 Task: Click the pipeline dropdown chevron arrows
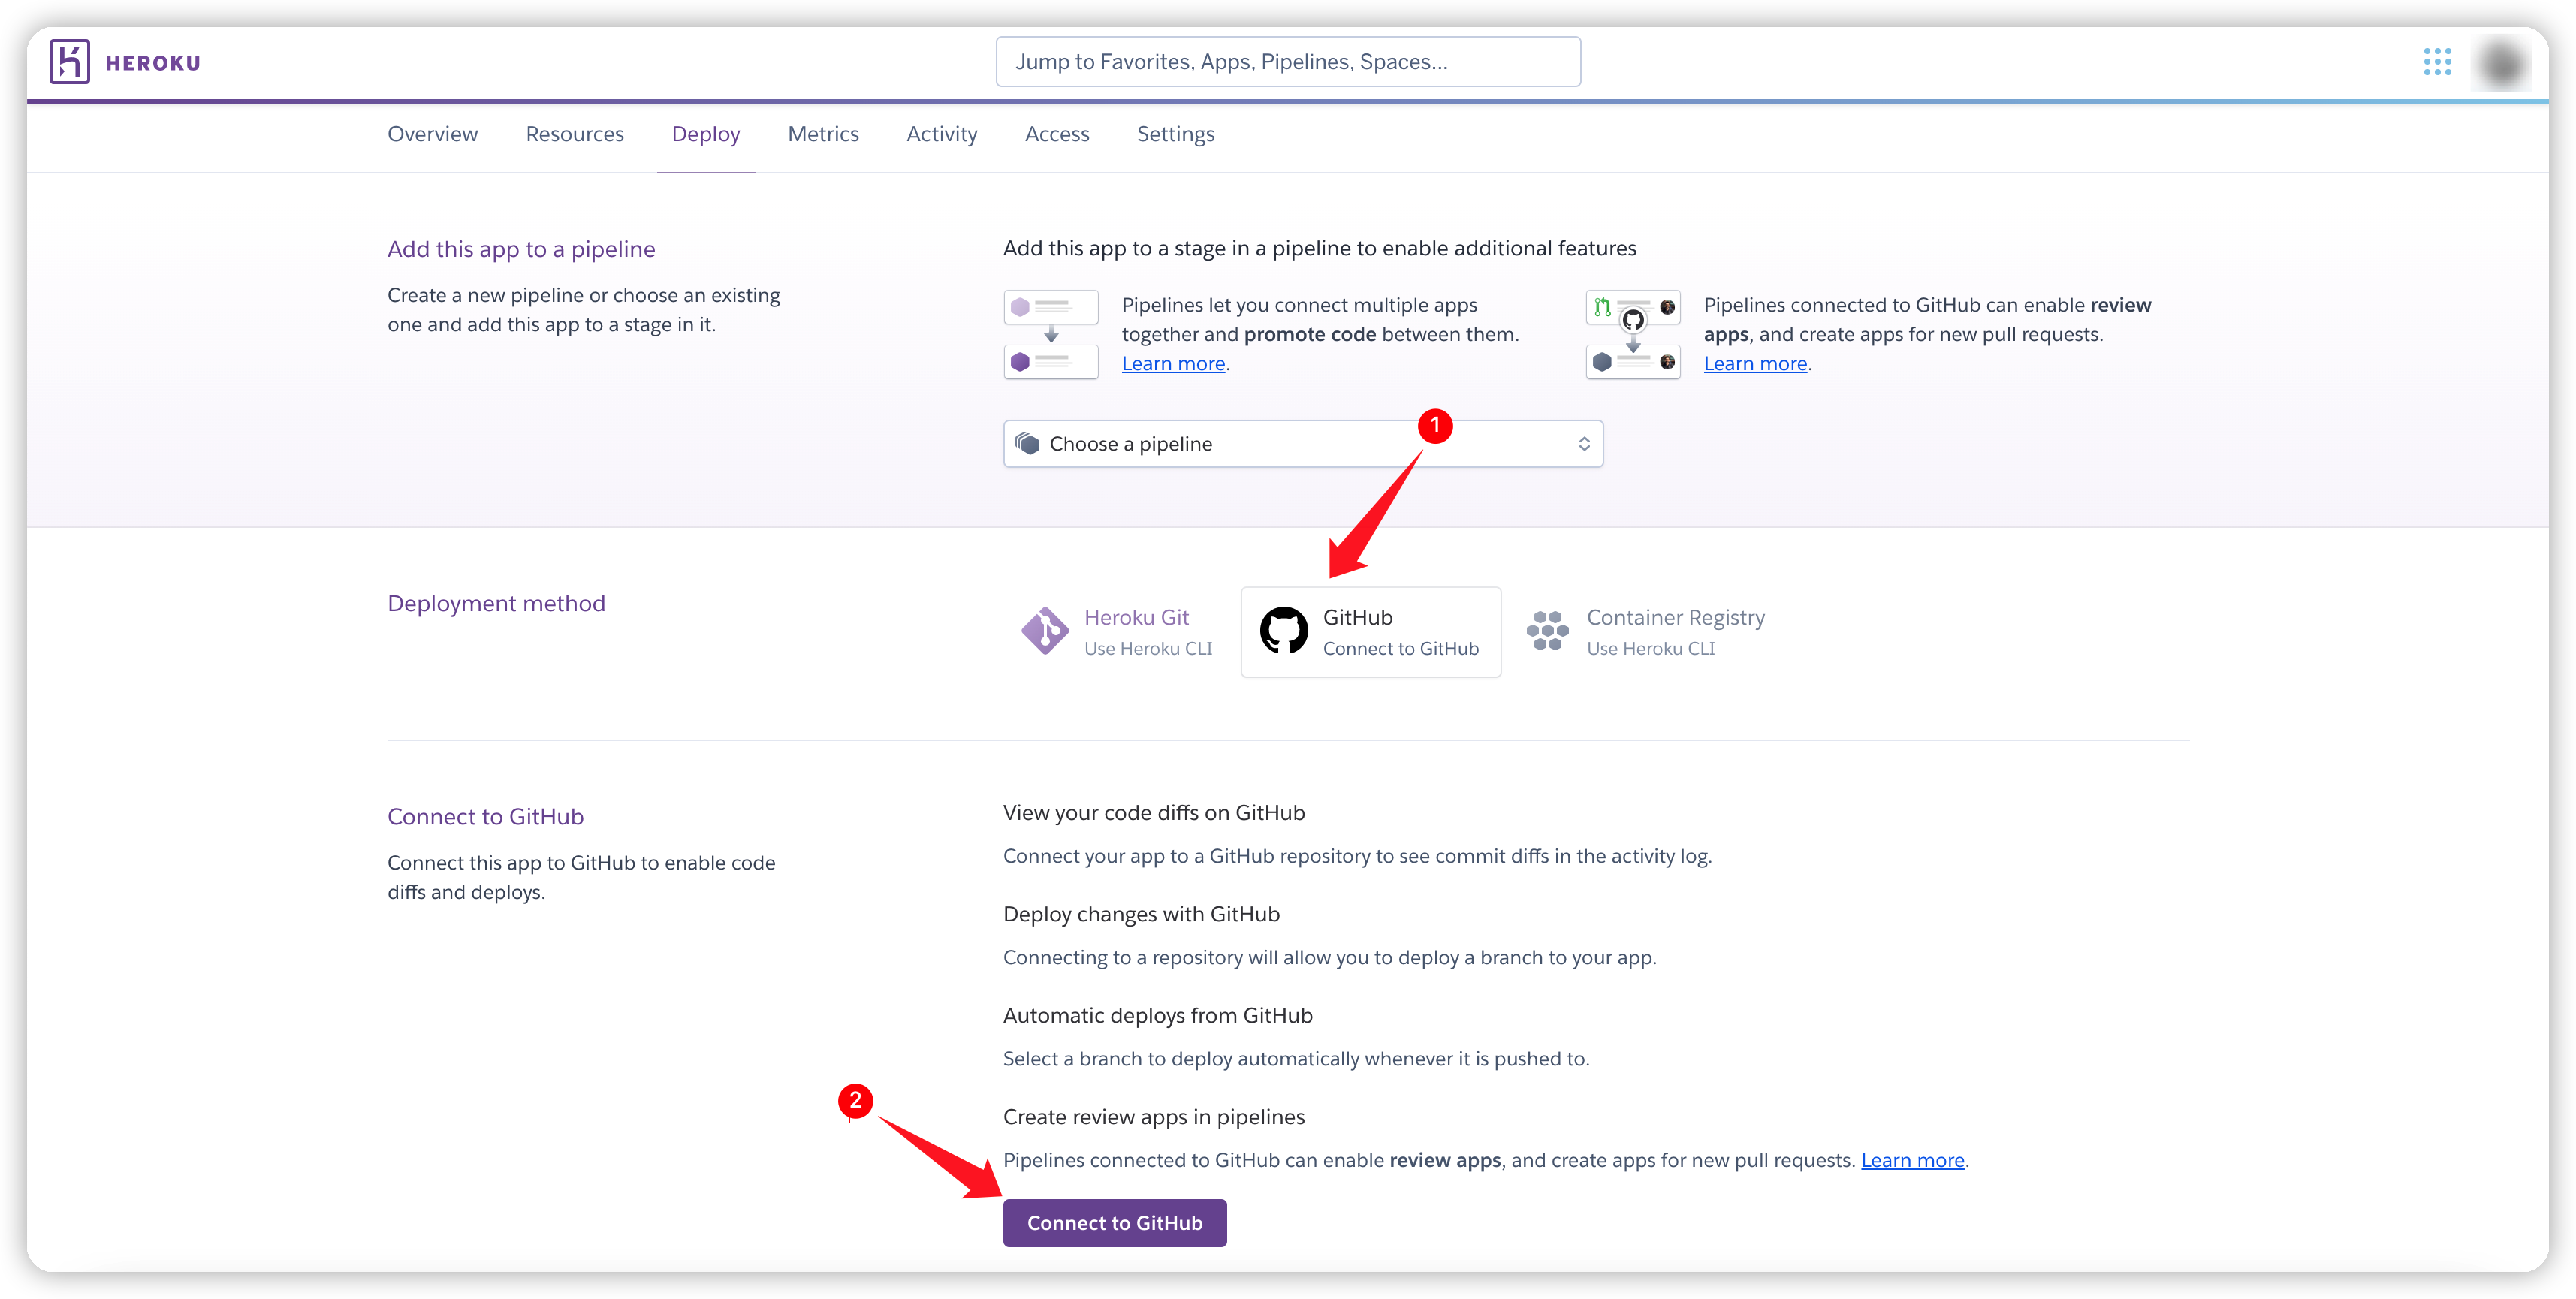(x=1584, y=444)
